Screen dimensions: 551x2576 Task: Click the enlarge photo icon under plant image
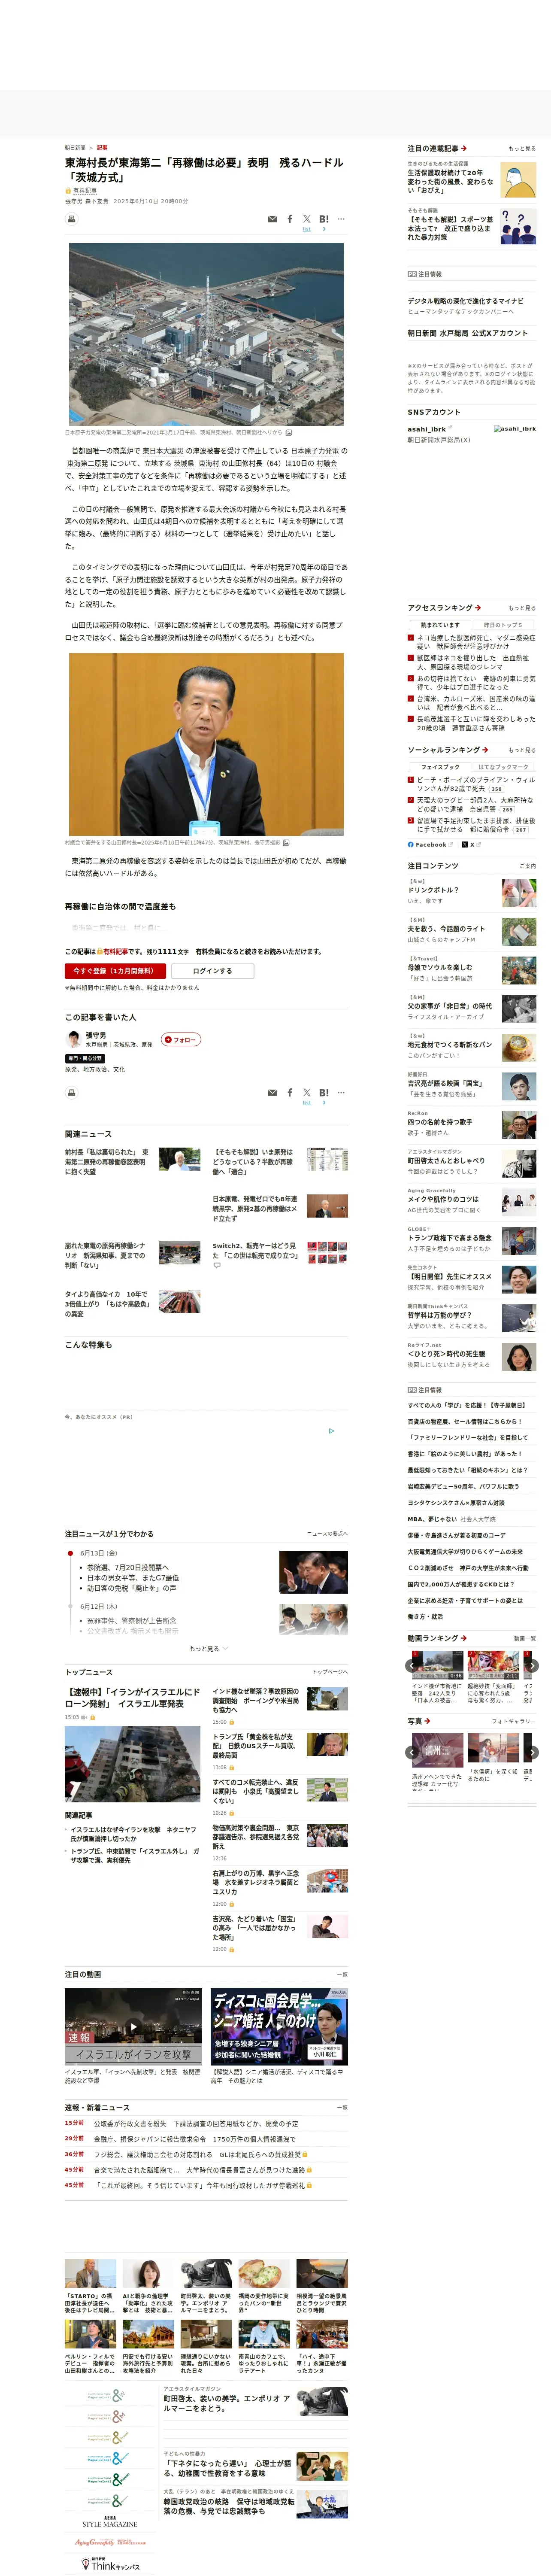click(288, 433)
